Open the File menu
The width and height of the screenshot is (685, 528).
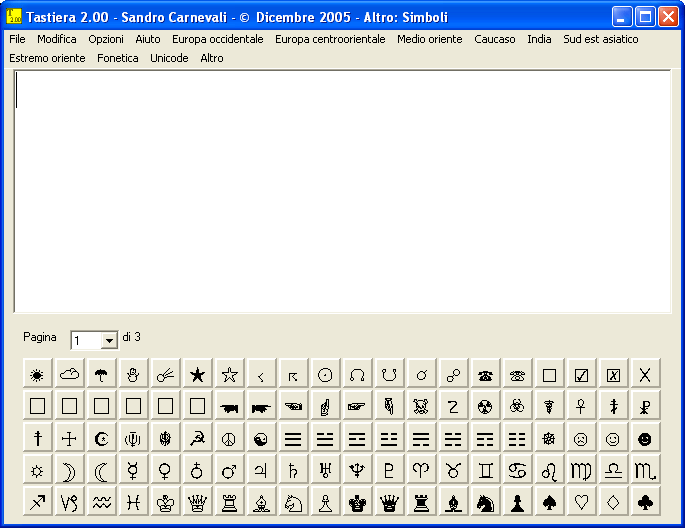pyautogui.click(x=17, y=39)
